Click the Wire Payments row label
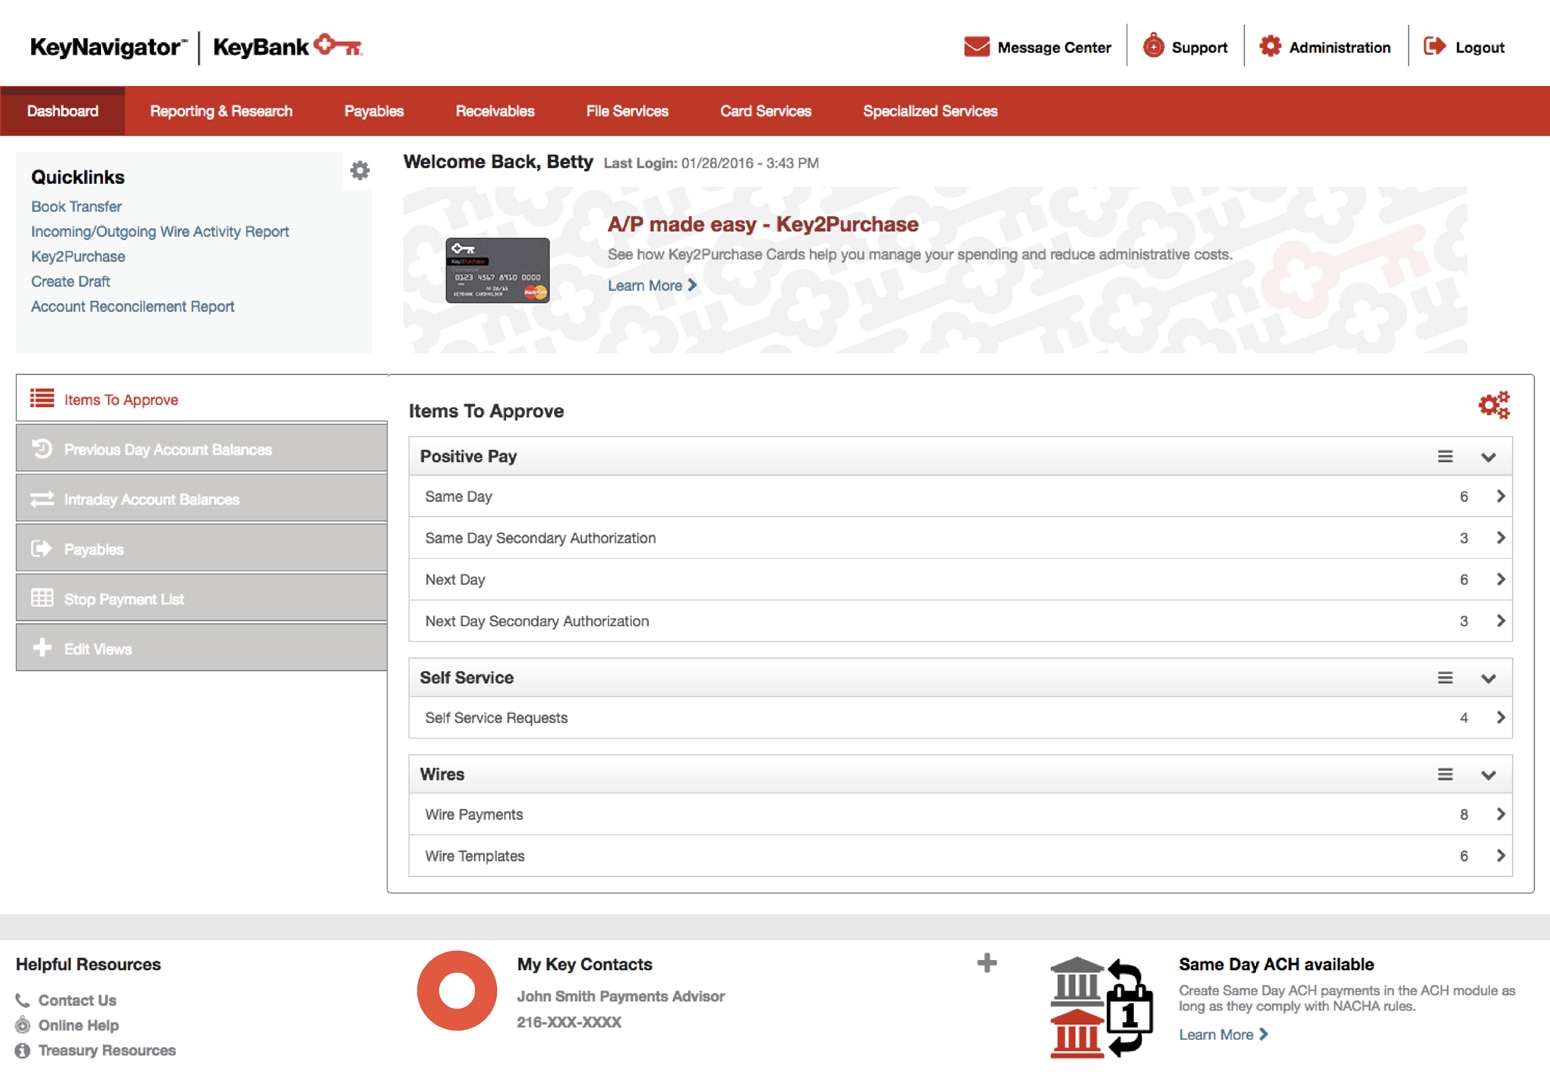 pyautogui.click(x=474, y=814)
